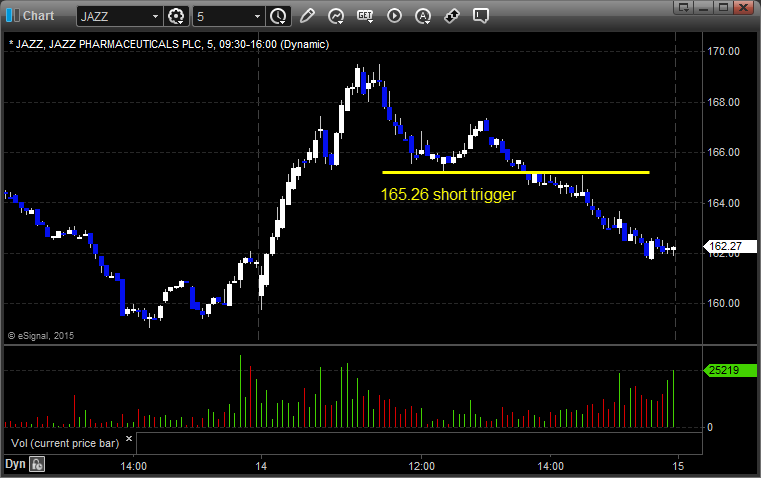Close the Vol study pane with X
Screen dimensions: 761x478
(x=129, y=439)
